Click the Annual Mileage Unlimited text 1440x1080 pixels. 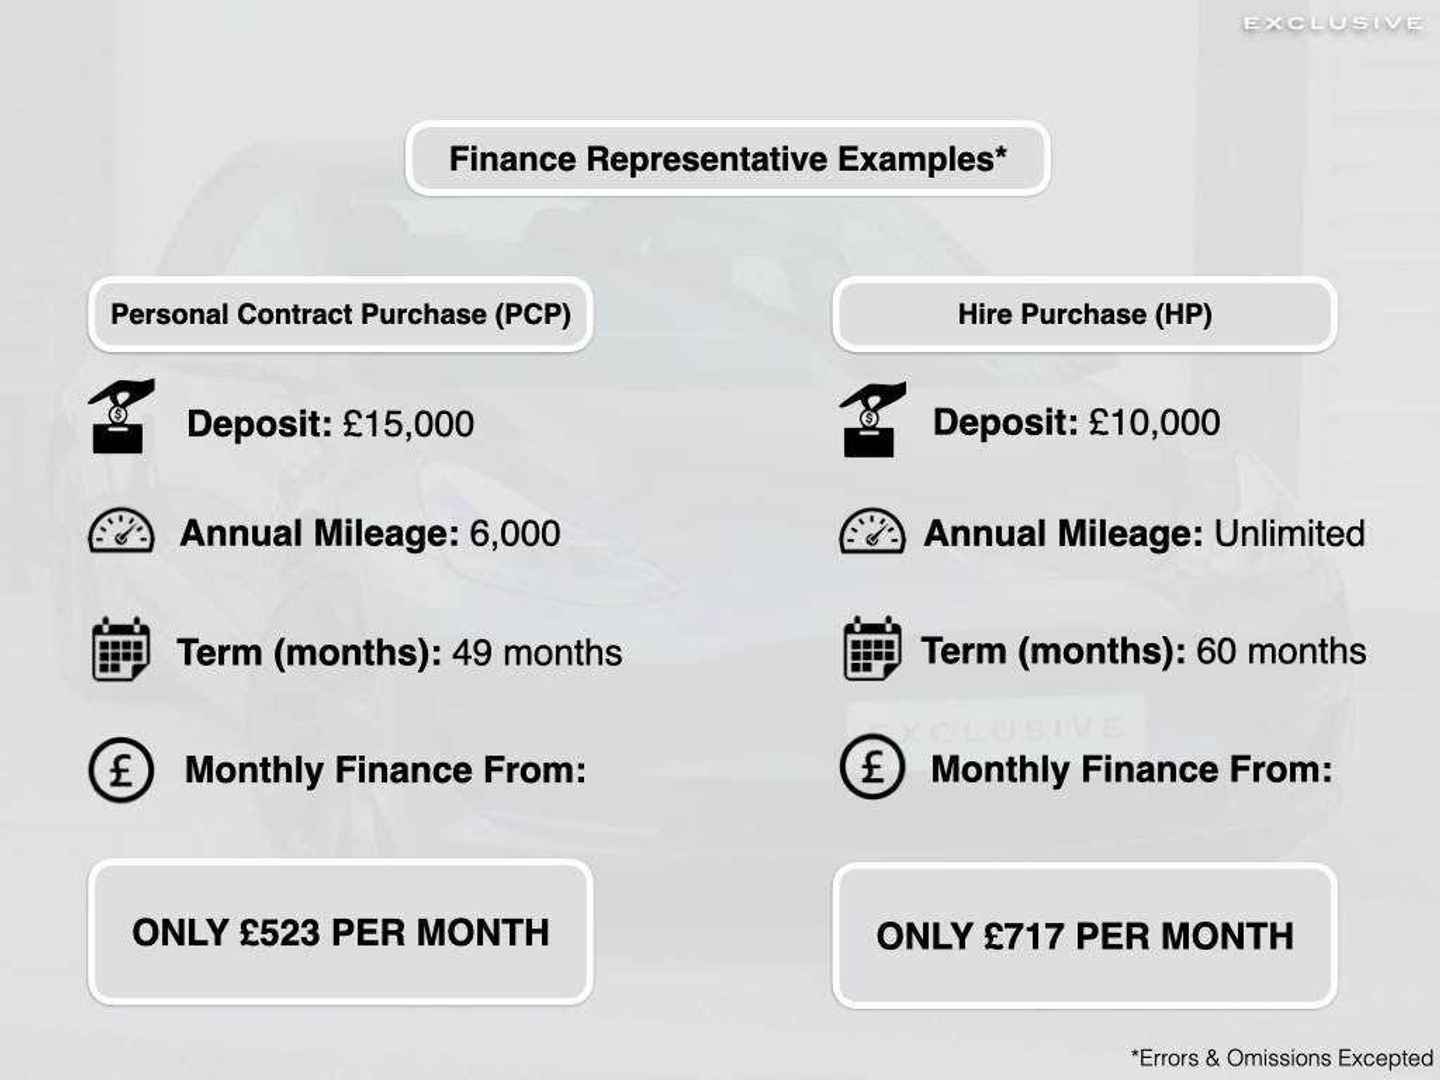tap(1144, 533)
